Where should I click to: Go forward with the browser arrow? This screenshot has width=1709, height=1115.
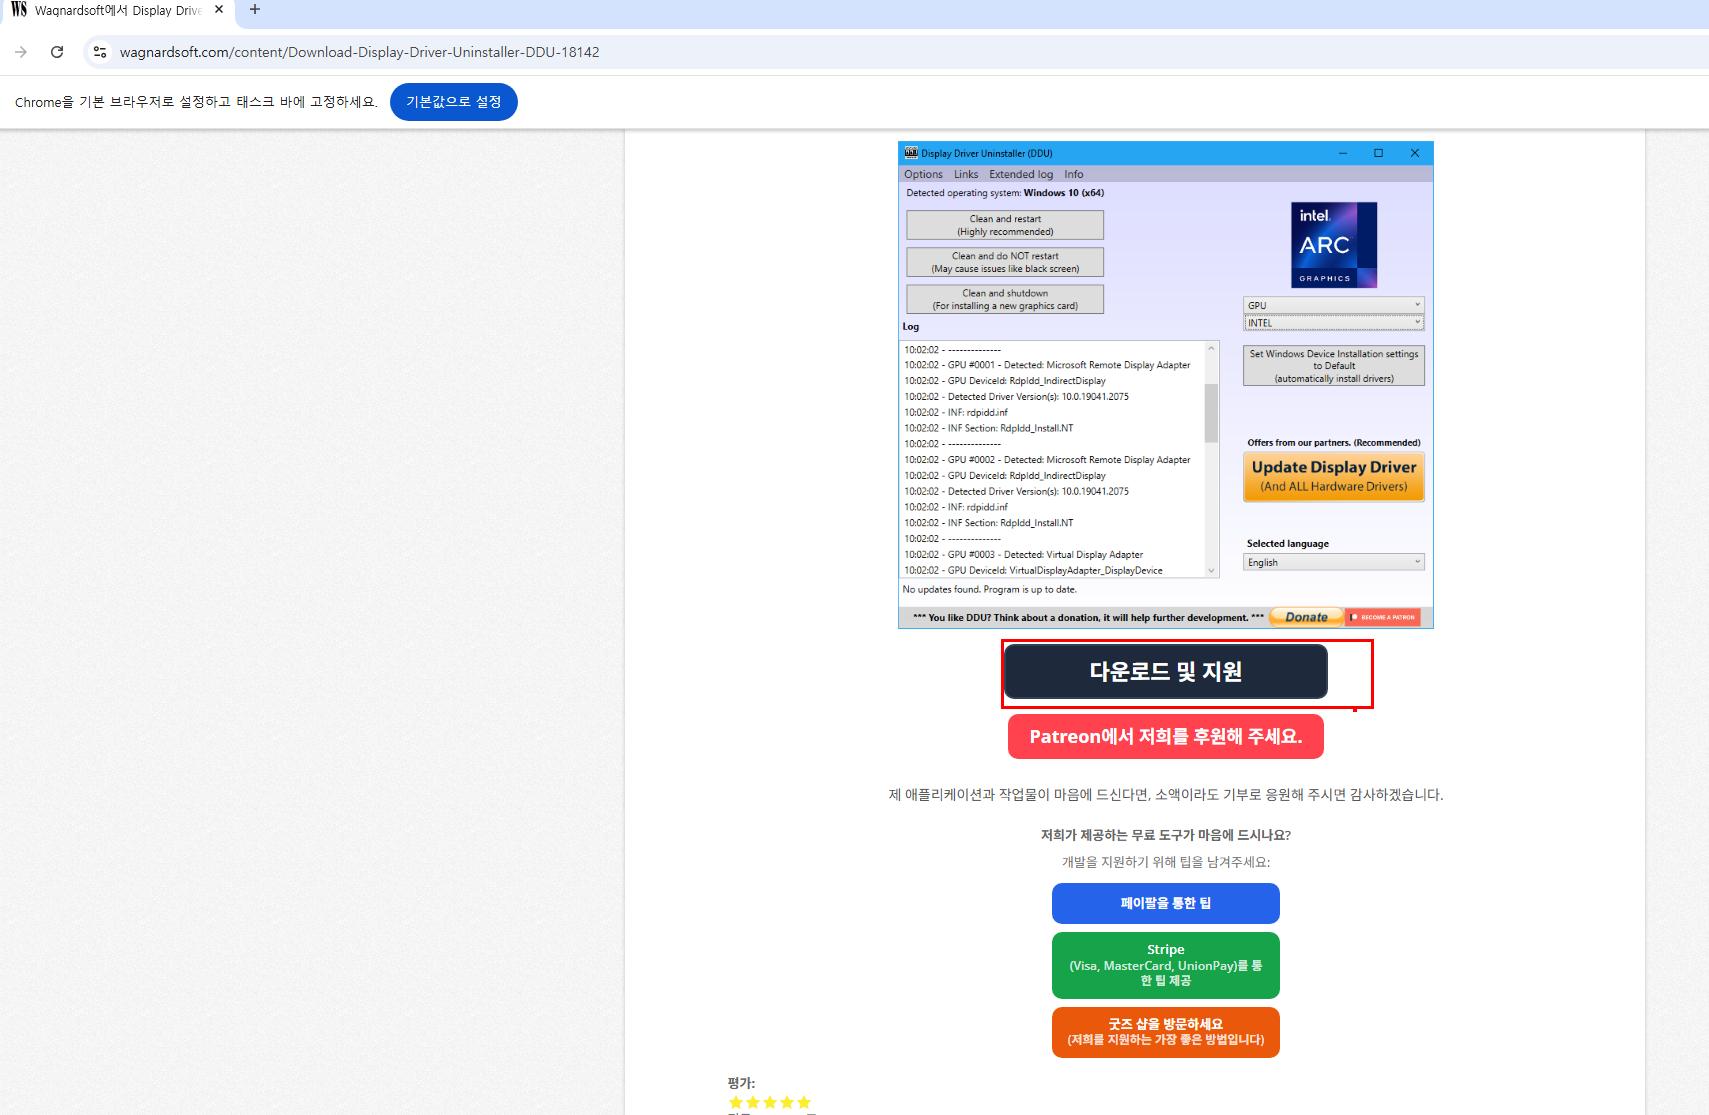click(x=21, y=52)
